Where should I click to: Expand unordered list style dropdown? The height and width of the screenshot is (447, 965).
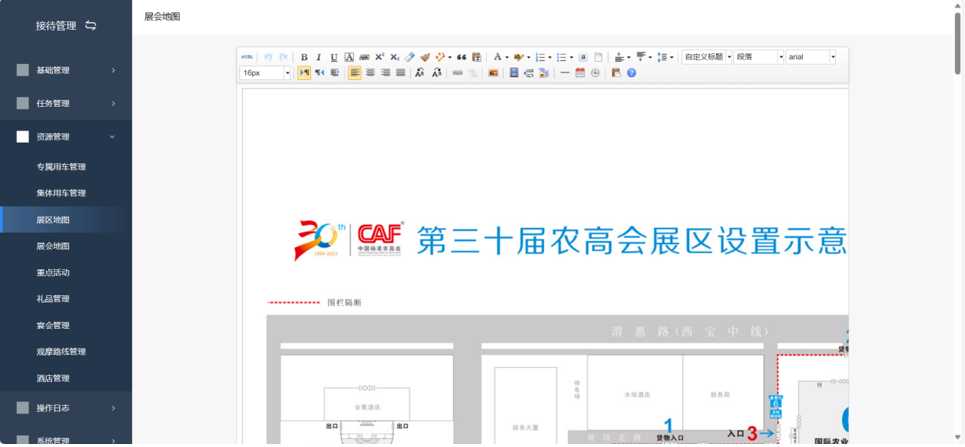pyautogui.click(x=572, y=57)
